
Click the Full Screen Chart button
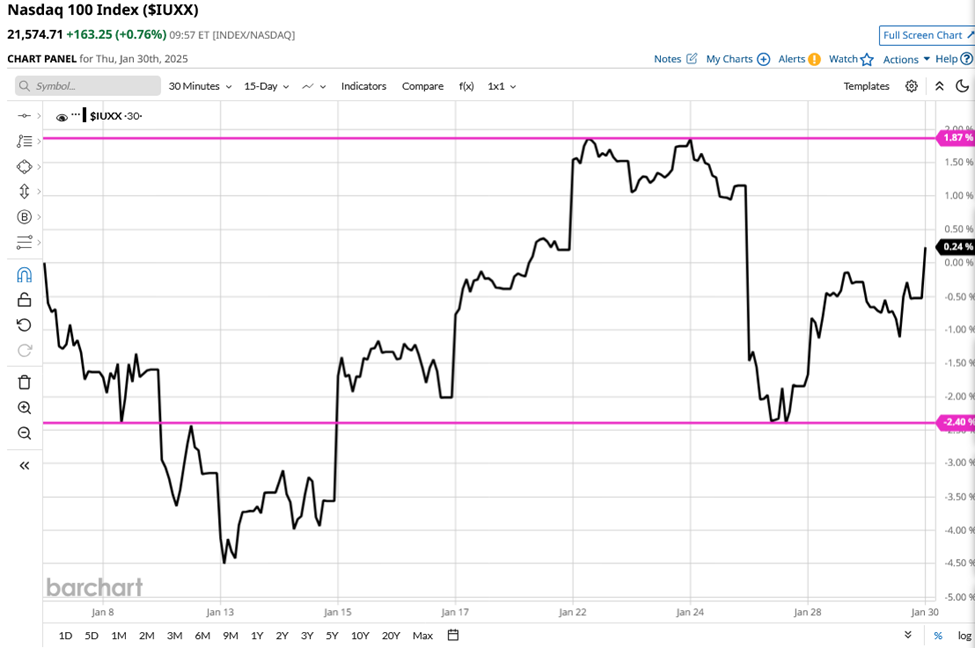925,35
